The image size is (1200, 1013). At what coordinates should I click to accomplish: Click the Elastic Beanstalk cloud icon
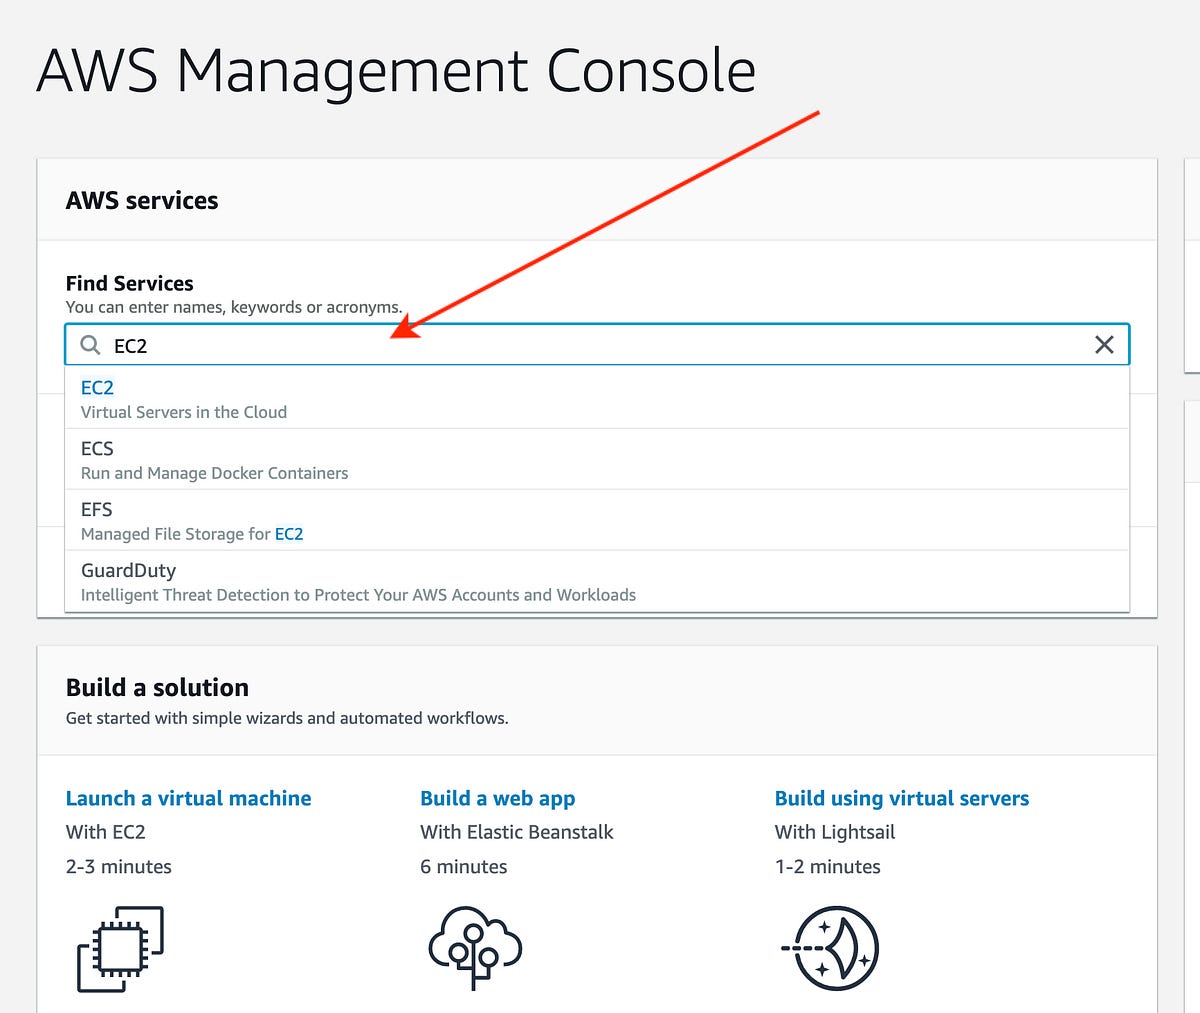[x=474, y=948]
